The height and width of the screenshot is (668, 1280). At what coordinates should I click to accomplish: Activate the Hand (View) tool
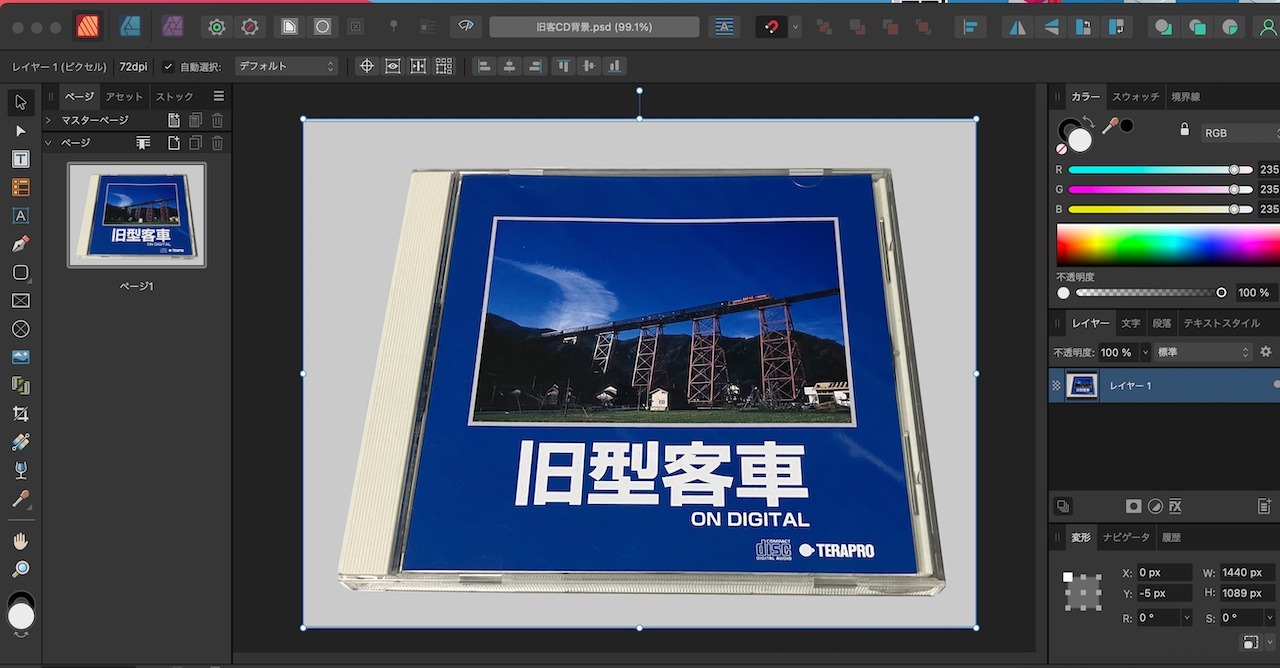coord(20,541)
